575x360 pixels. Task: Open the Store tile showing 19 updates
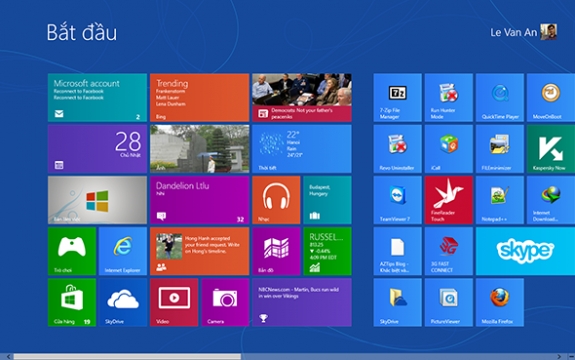[72, 302]
